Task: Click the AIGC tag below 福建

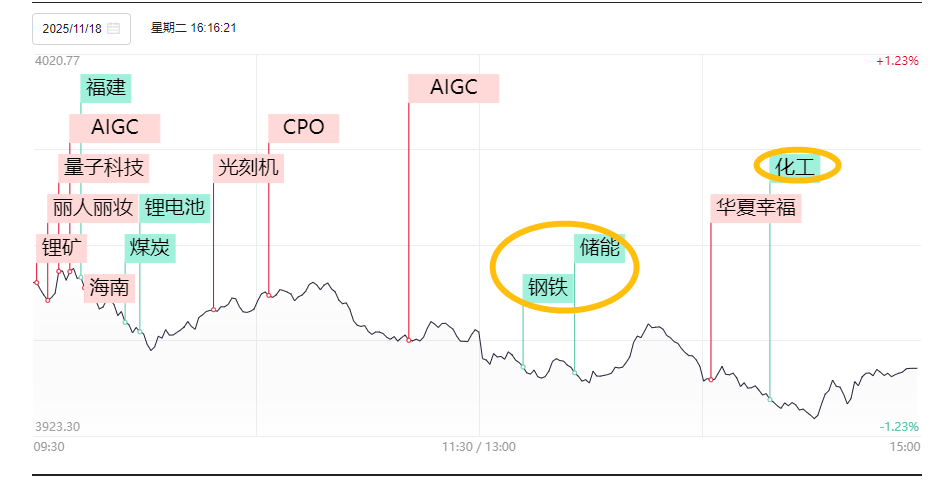Action: 114,128
